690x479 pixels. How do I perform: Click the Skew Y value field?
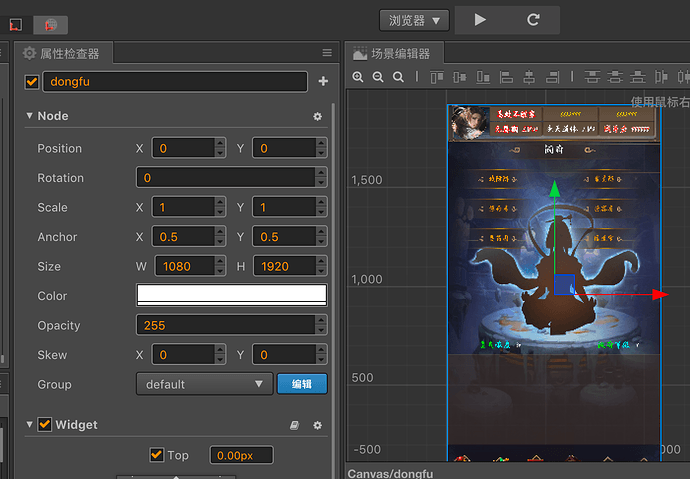click(x=284, y=354)
